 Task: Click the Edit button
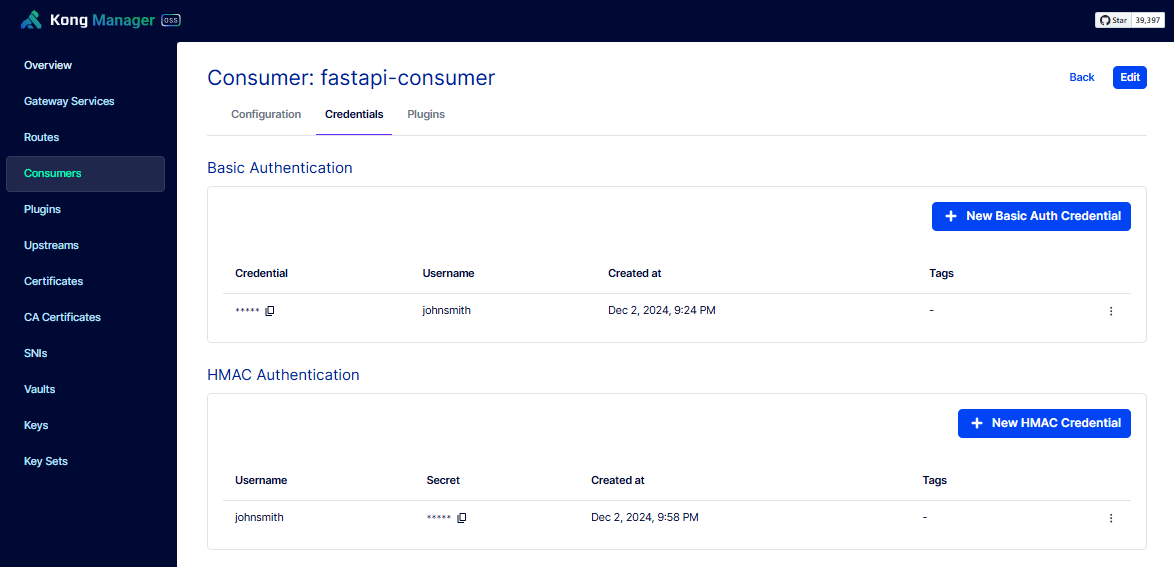pos(1130,77)
